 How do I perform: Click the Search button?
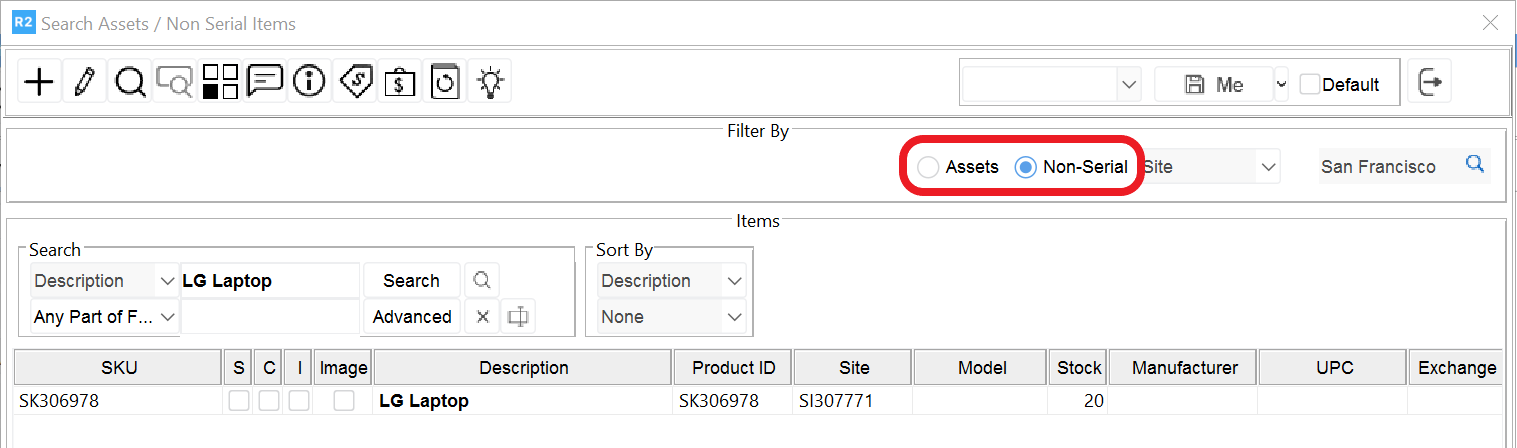pyautogui.click(x=411, y=281)
